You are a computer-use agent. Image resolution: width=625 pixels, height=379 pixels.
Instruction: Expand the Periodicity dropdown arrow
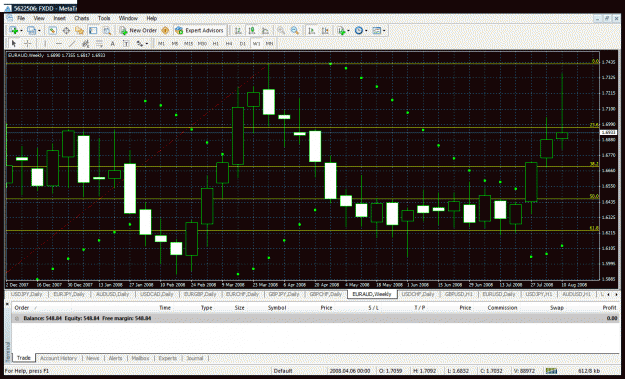click(x=366, y=31)
